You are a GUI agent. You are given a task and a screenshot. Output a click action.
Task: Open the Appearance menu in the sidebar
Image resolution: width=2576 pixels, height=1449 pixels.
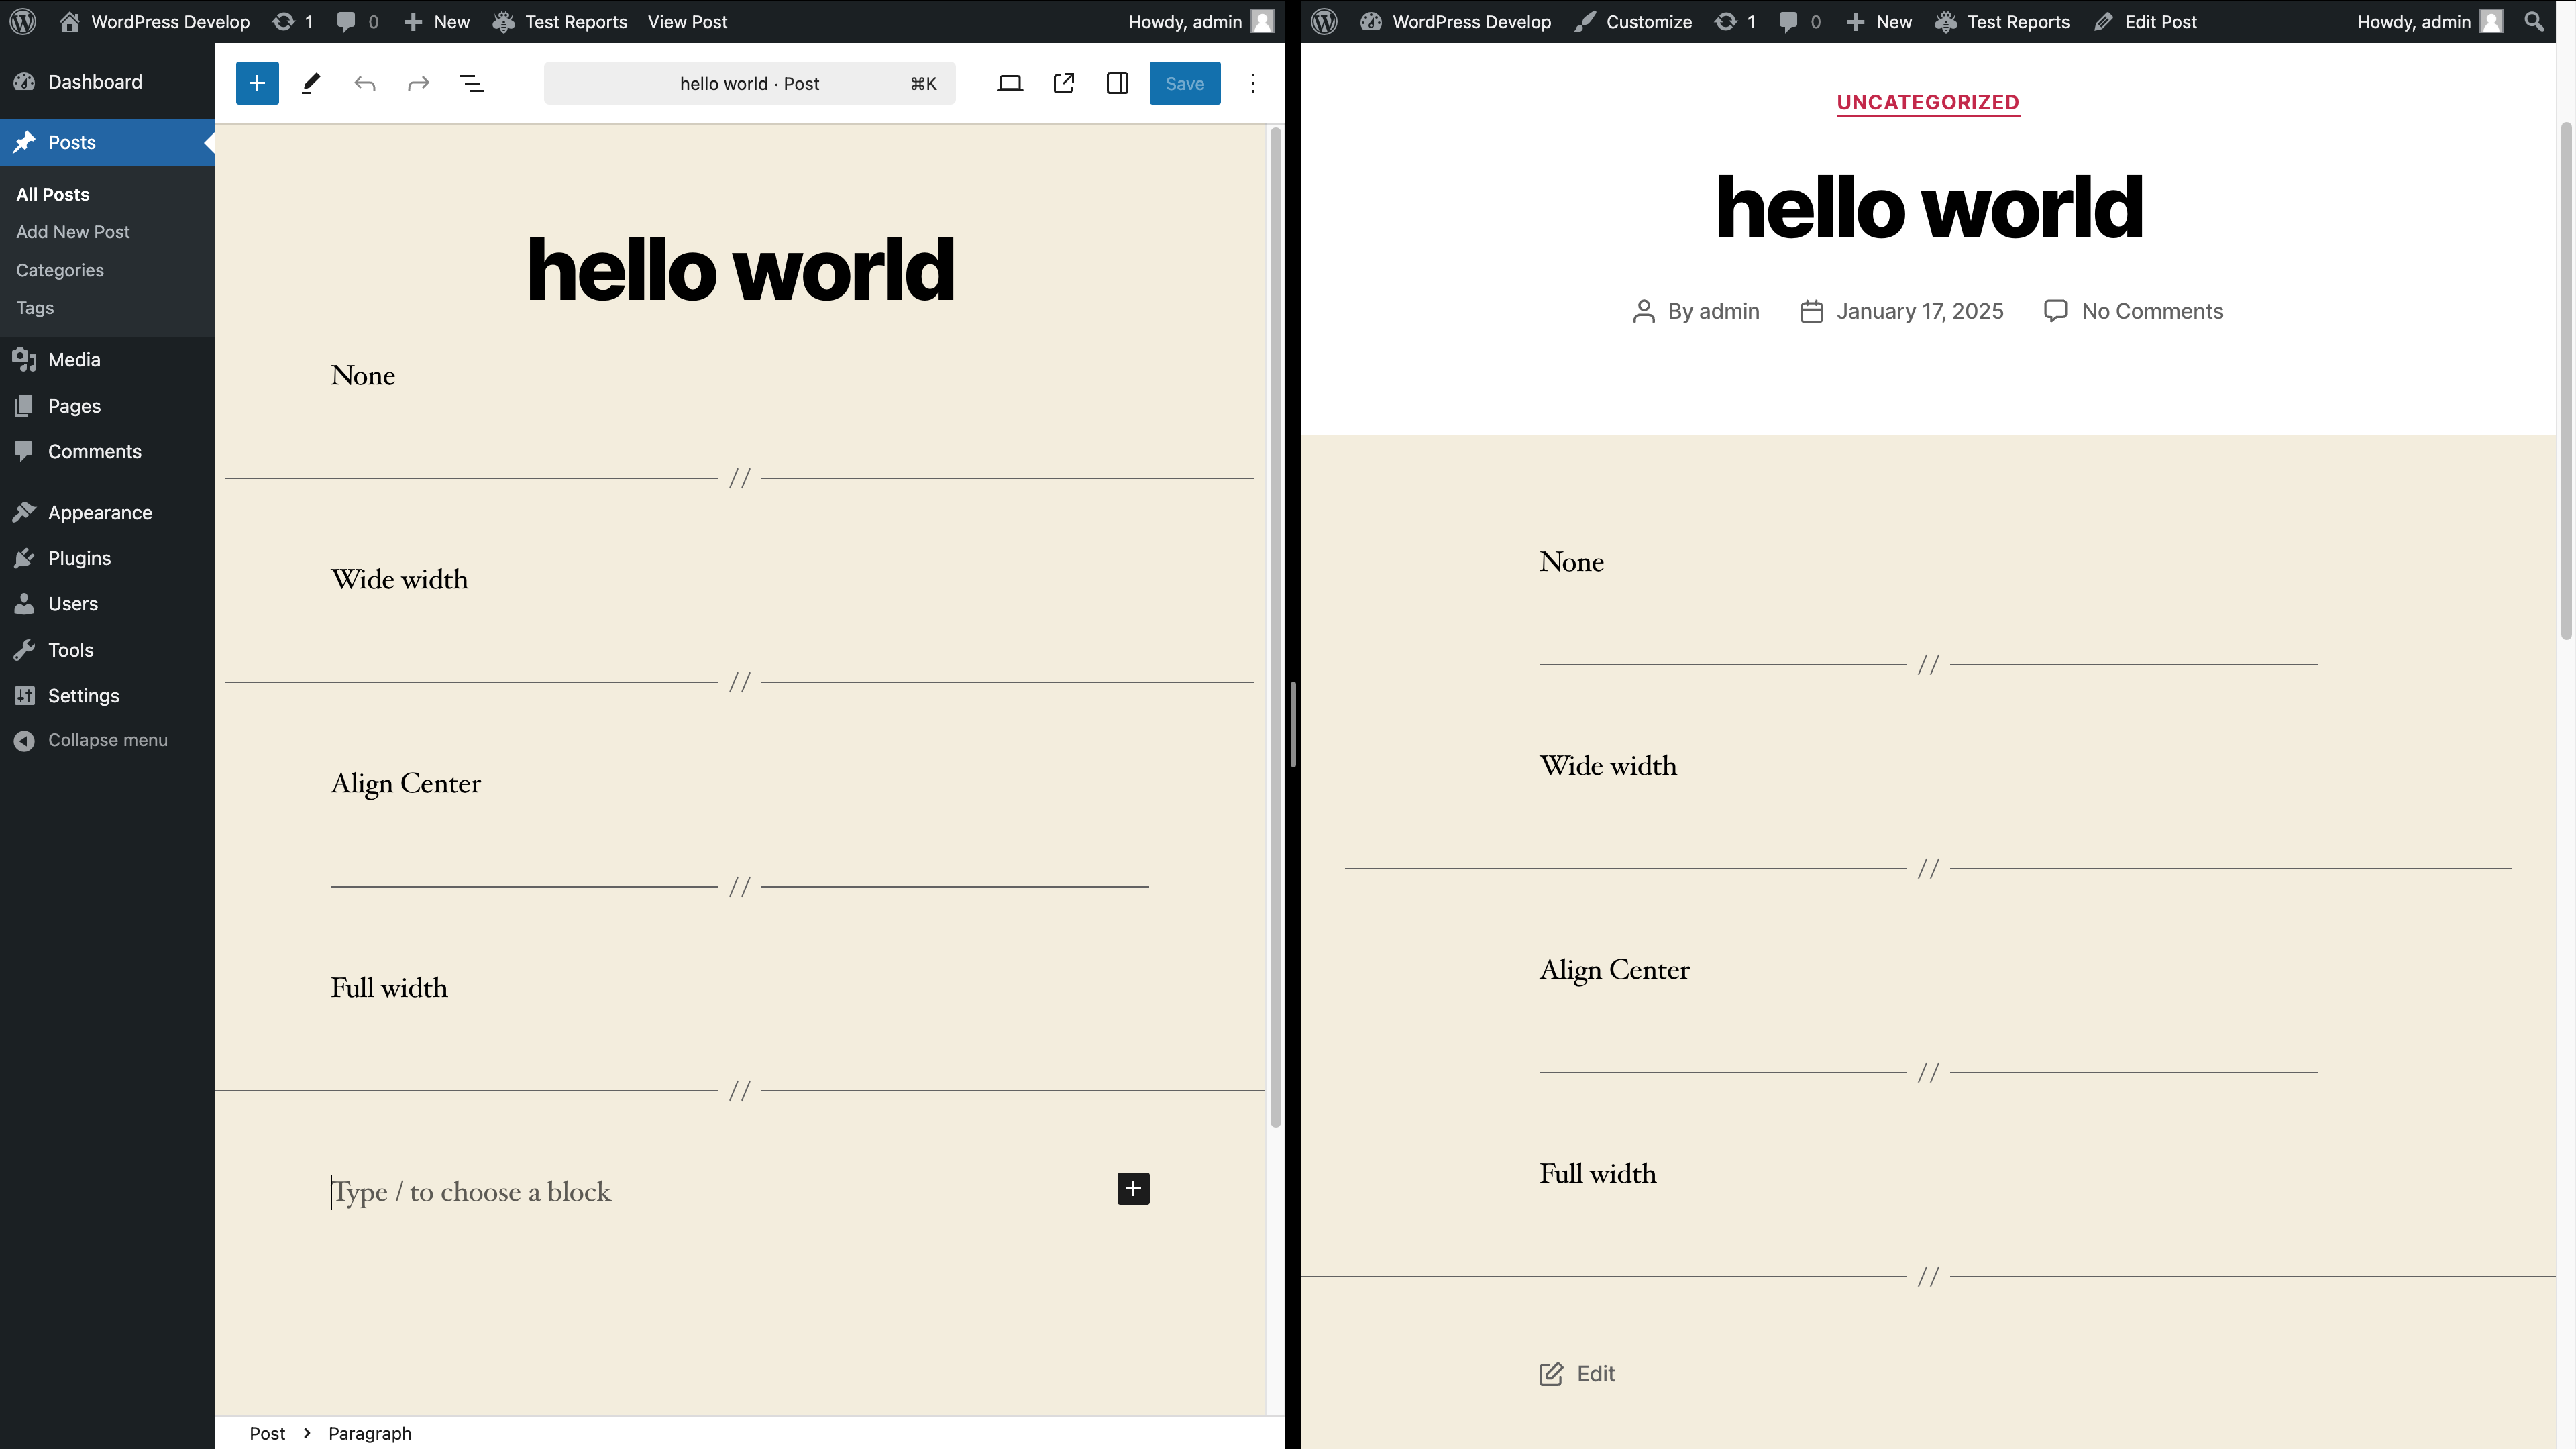tap(100, 512)
